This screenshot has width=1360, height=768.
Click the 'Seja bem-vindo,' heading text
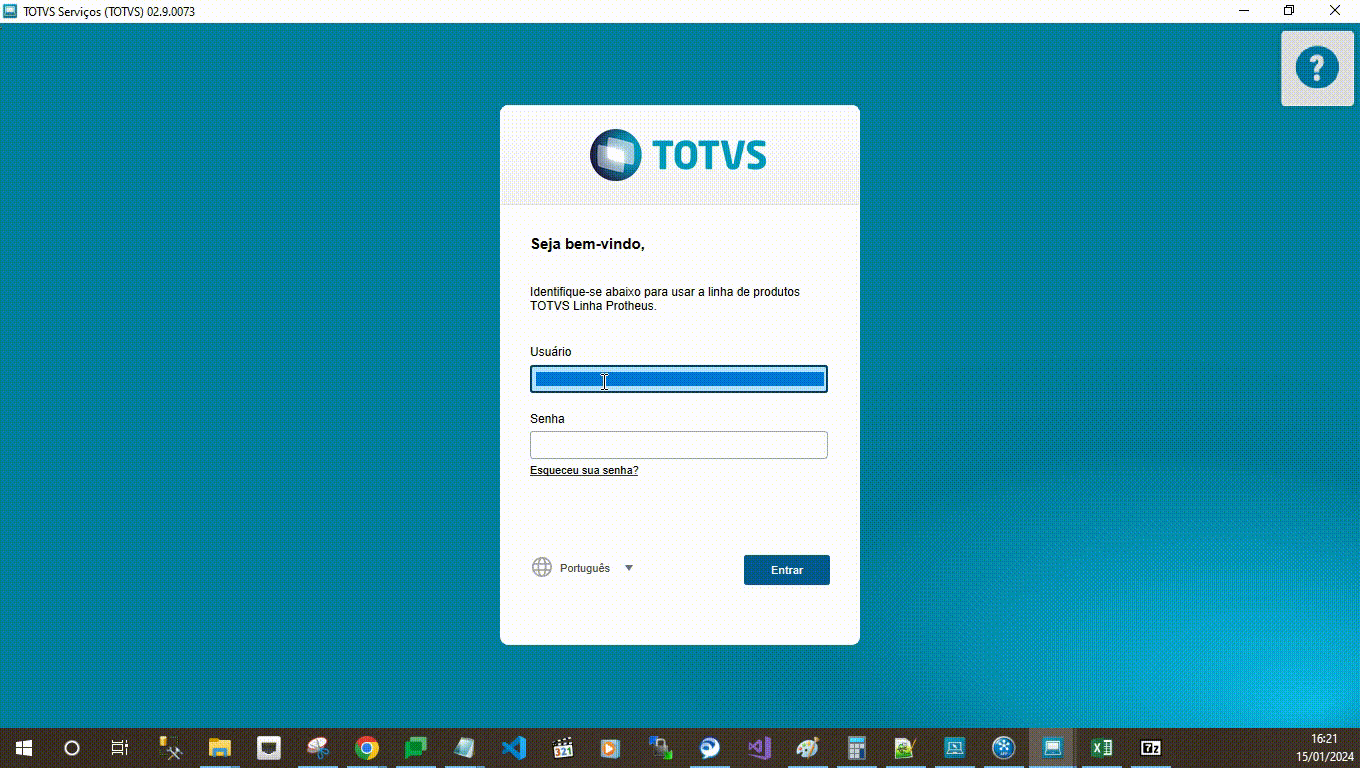pyautogui.click(x=588, y=244)
